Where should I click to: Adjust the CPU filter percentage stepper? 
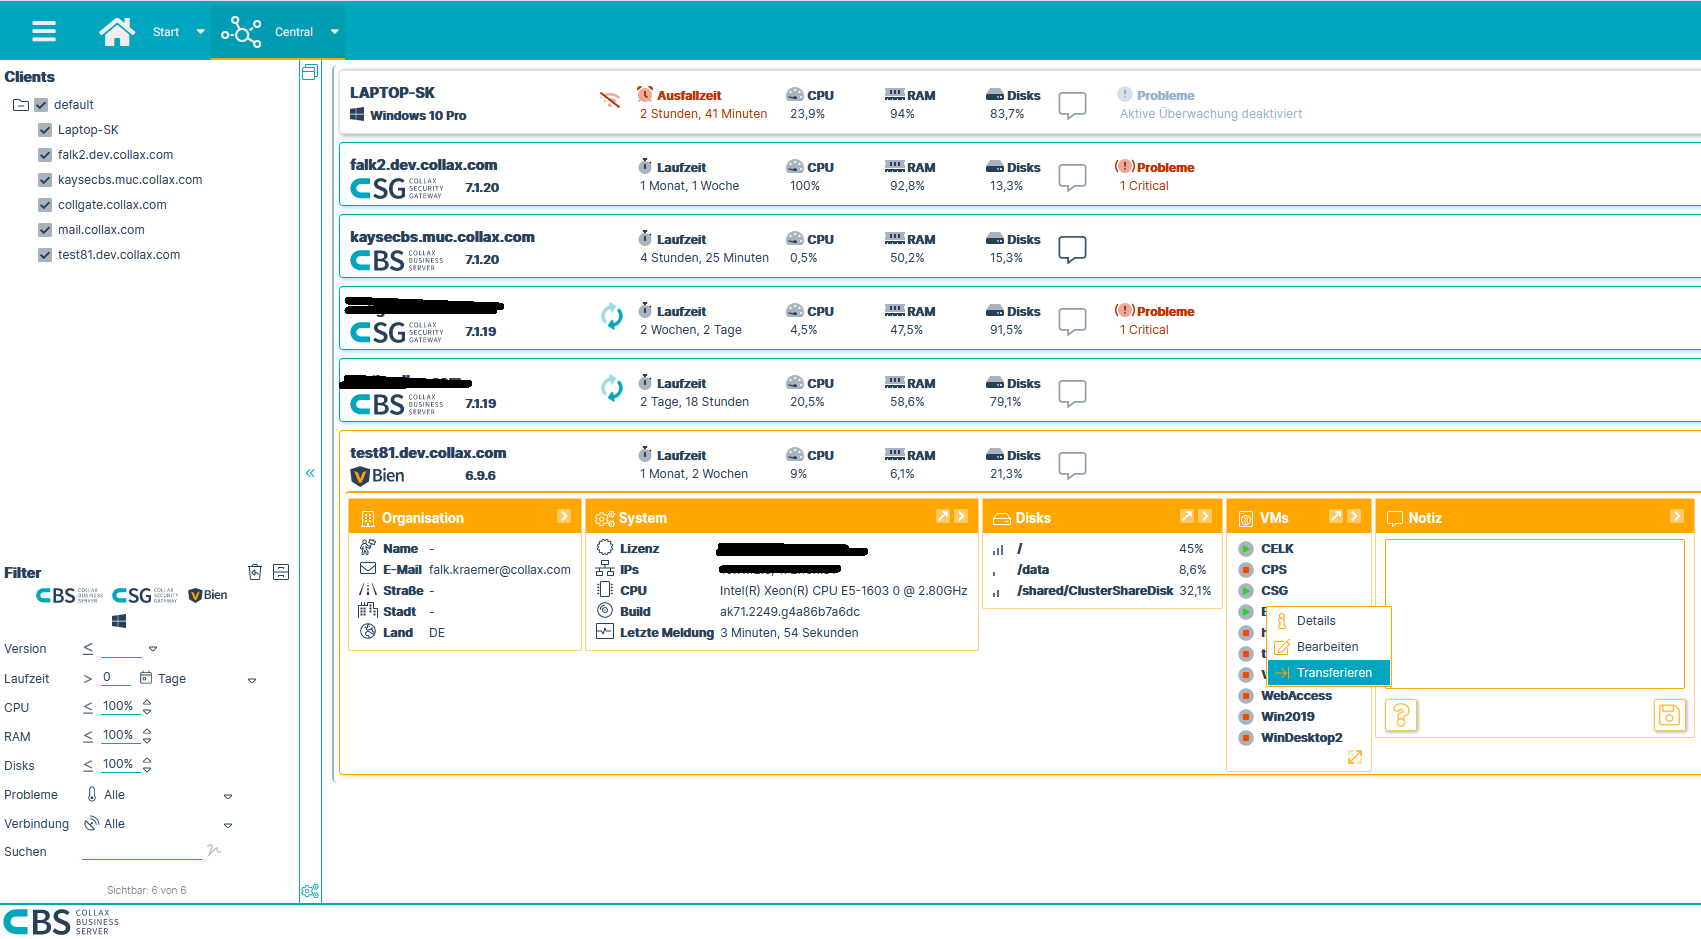tap(147, 707)
